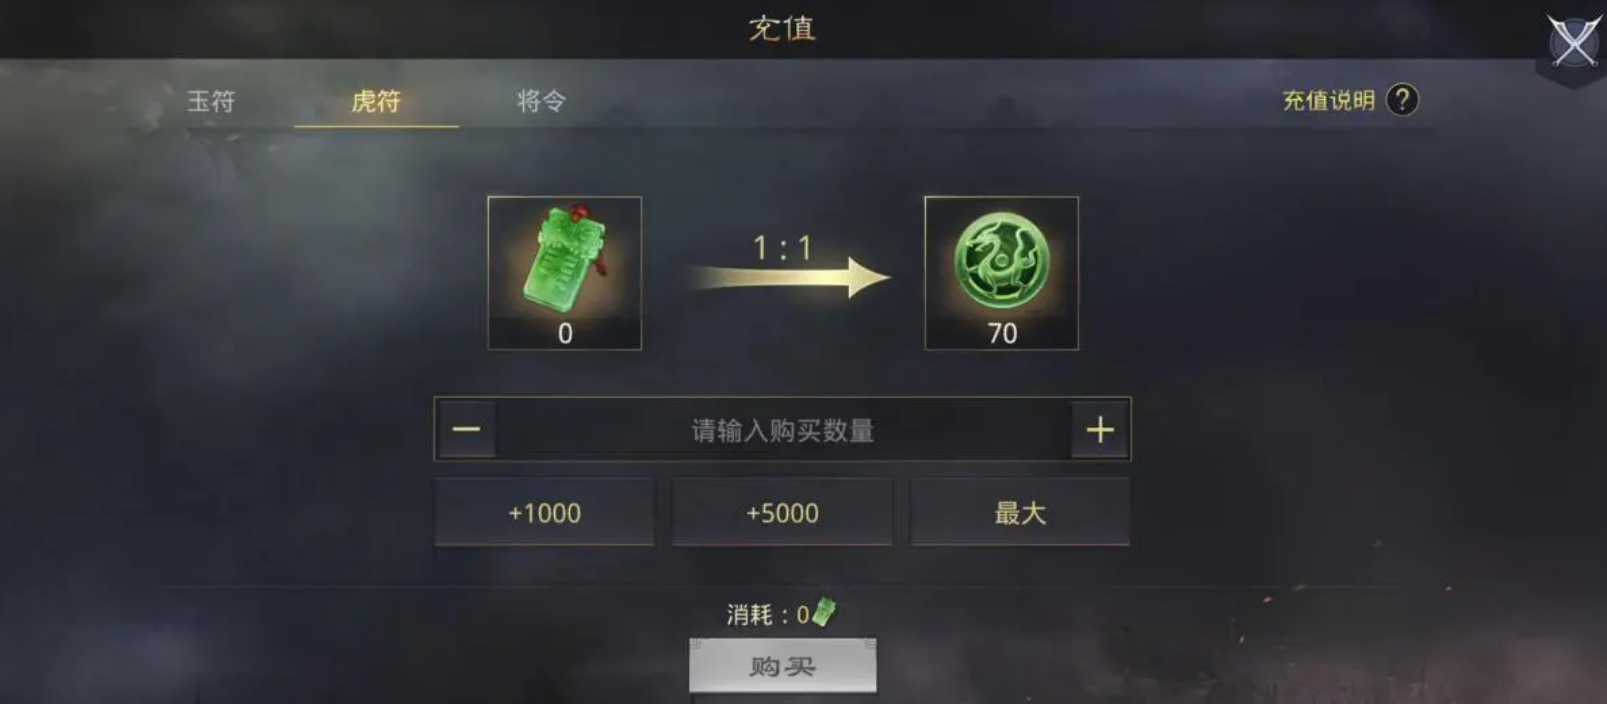Screen dimensions: 1607x704
Task: Click the jade balance count 0
Action: point(565,334)
